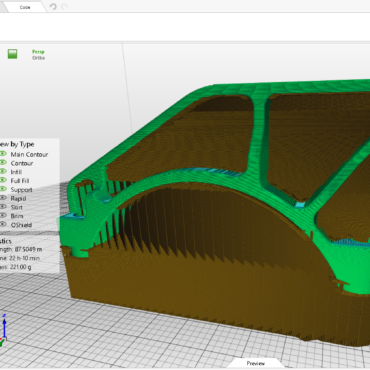
Task: Click the '221.00 g' mass value
Action: tap(21, 267)
